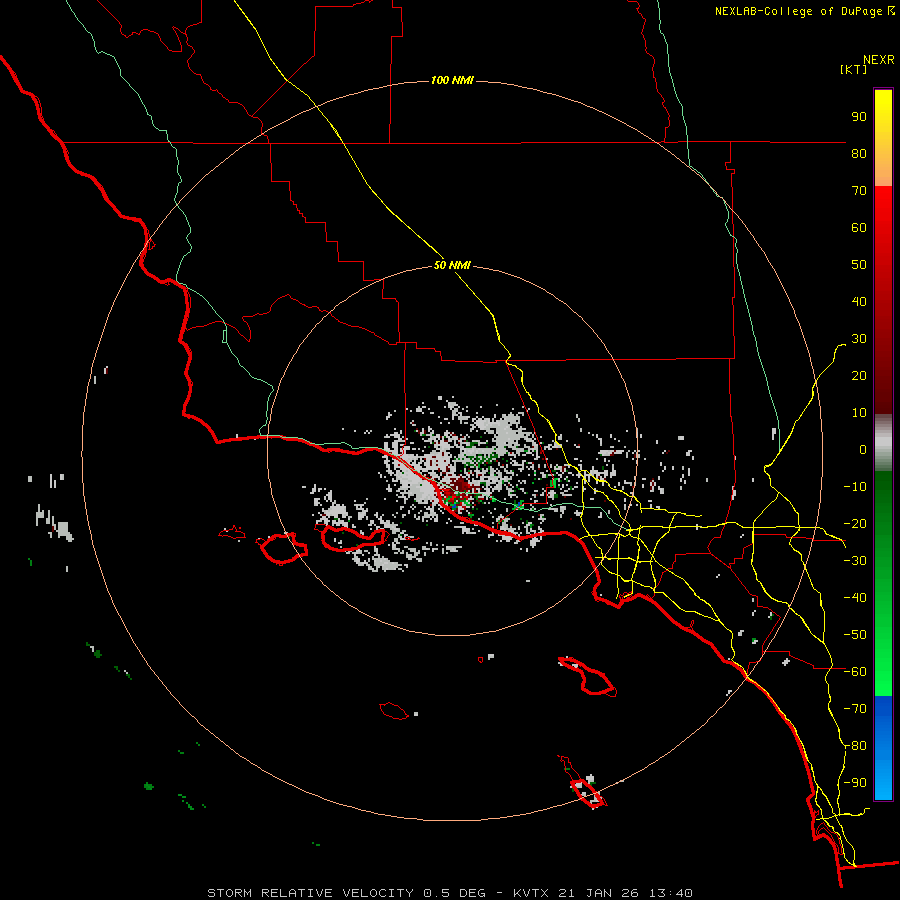Click the 80 value on velocity scale
The image size is (900, 900).
pyautogui.click(x=859, y=153)
